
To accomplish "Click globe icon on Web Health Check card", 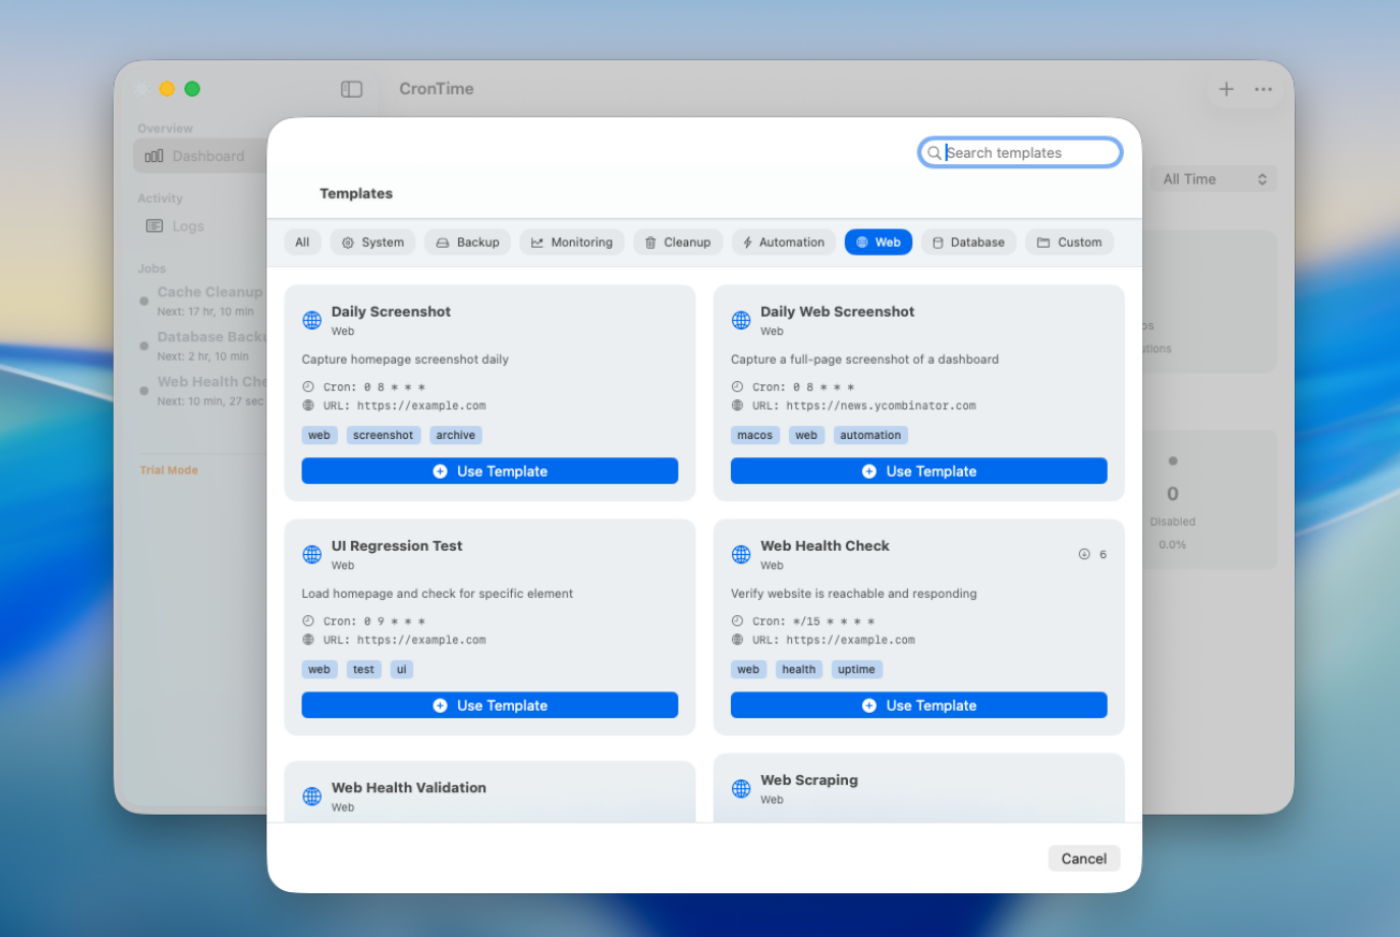I will point(741,554).
